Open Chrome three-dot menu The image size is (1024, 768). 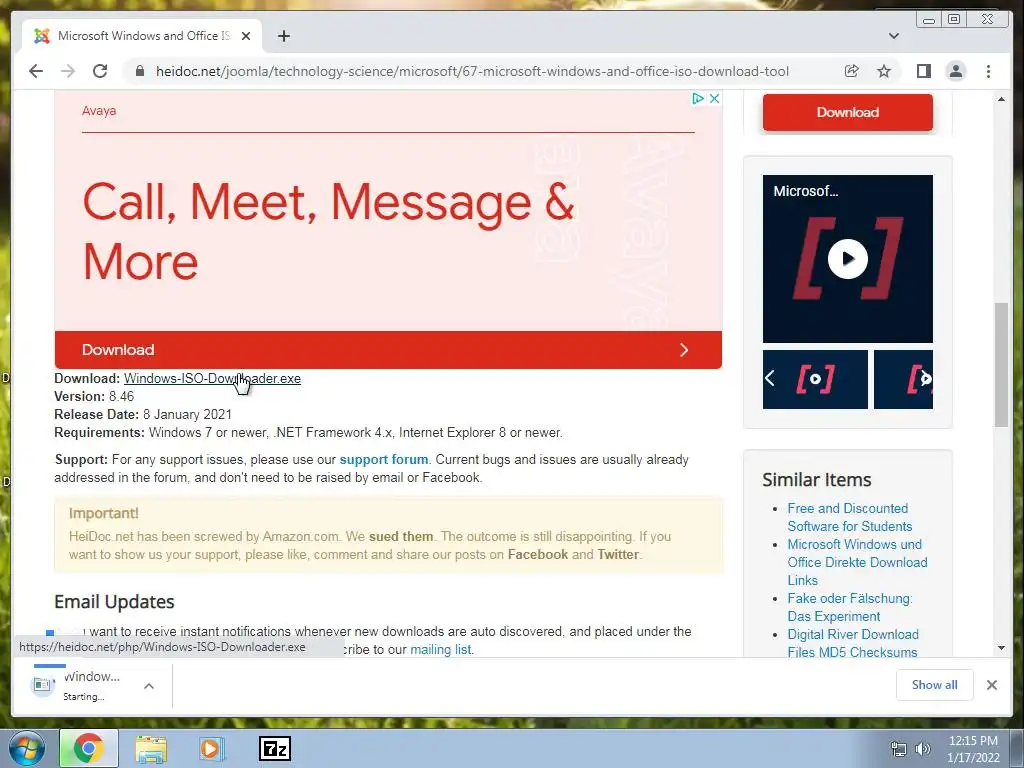988,71
